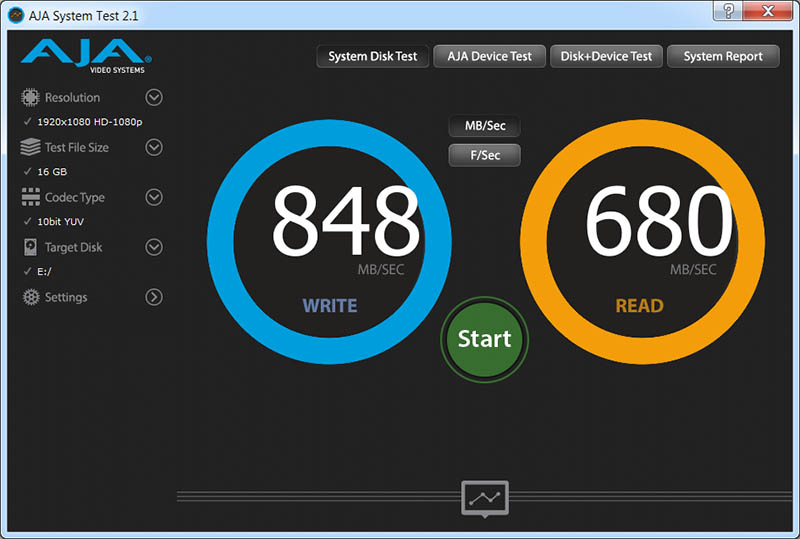Click the AJA Video Systems logo
This screenshot has height=539, width=800.
coord(86,56)
